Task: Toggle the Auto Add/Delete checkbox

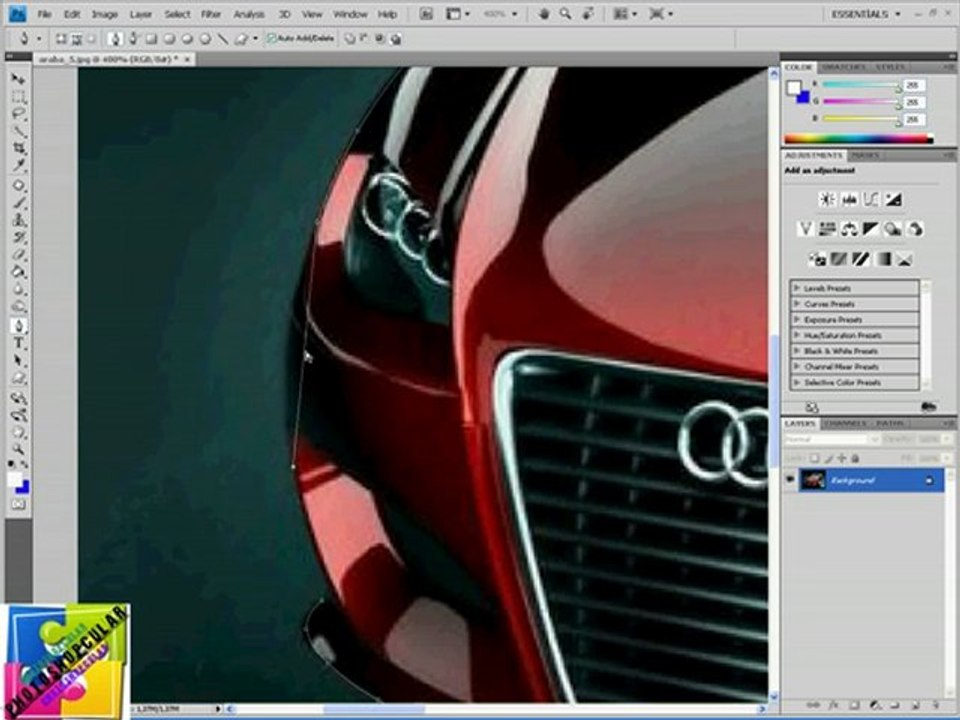Action: (x=271, y=39)
